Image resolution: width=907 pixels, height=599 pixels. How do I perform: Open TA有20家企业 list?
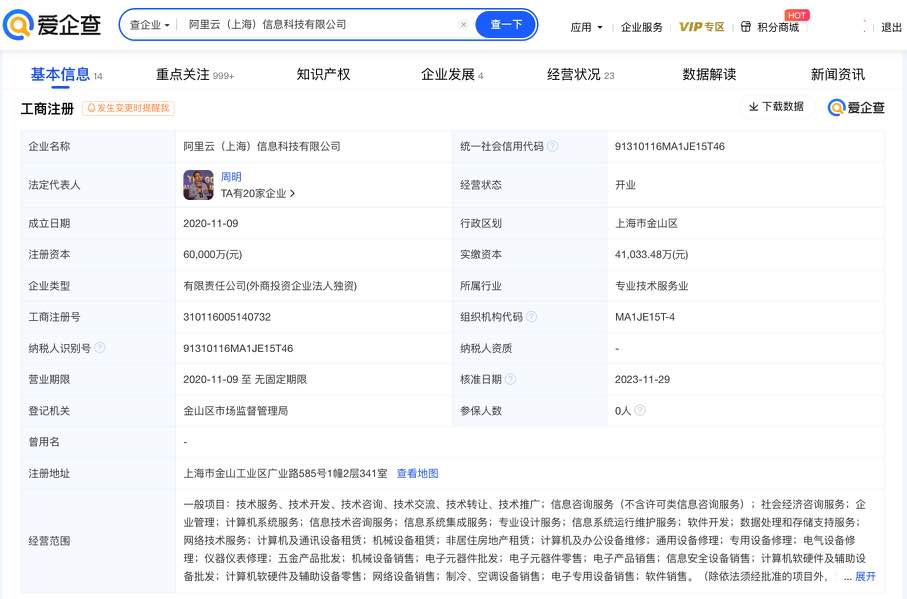[x=258, y=193]
